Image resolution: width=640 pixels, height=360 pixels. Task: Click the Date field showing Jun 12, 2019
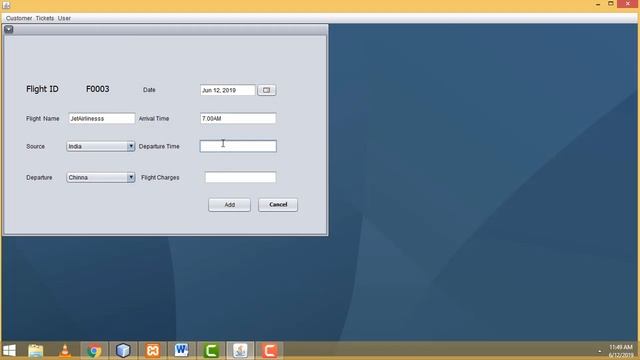coord(228,90)
